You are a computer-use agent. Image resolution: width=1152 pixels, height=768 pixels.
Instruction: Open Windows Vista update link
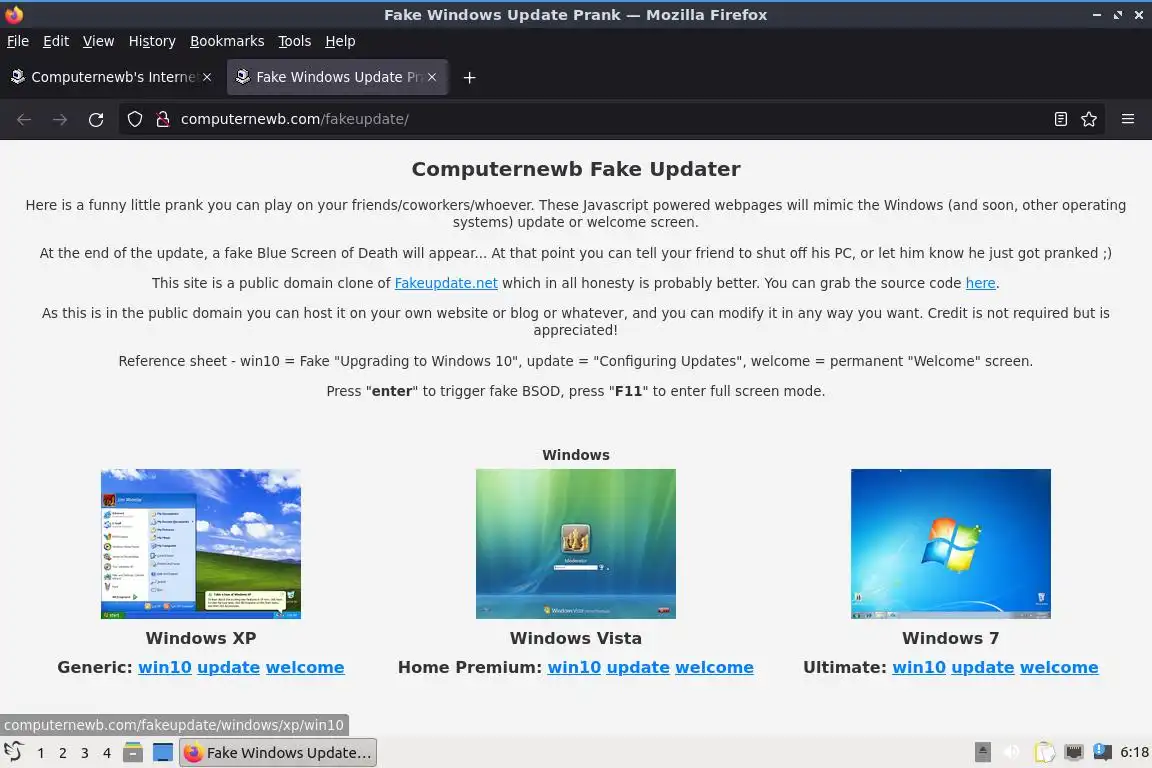click(x=638, y=667)
